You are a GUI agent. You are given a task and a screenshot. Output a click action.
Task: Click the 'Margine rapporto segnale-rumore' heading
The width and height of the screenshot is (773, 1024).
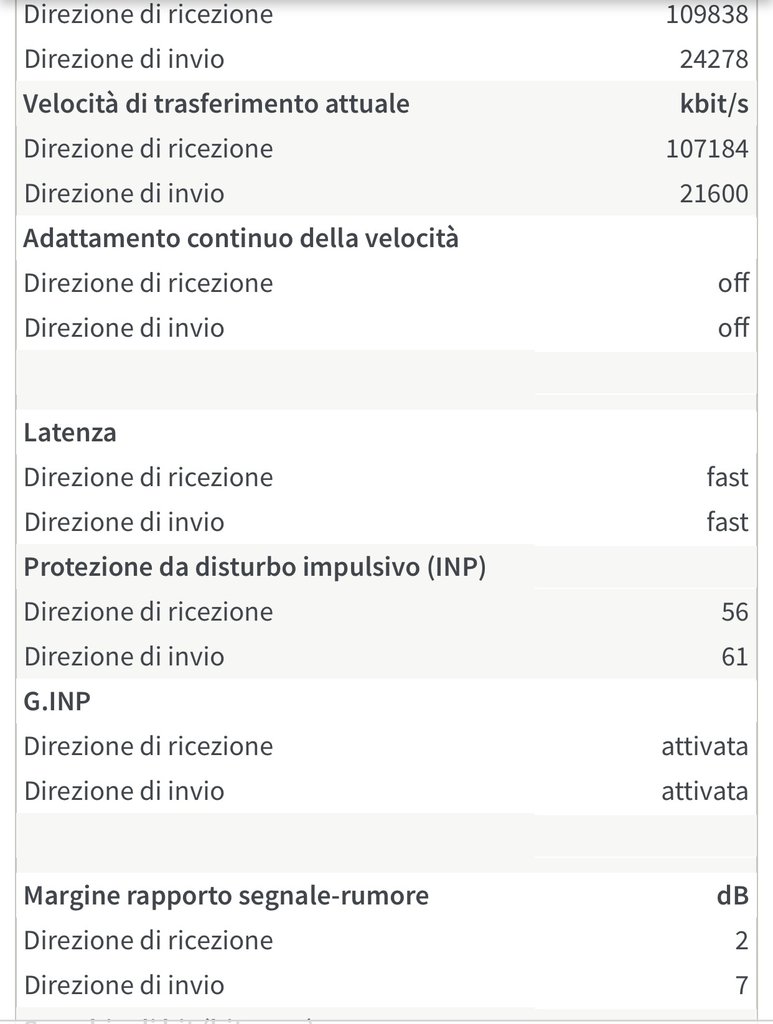click(x=226, y=895)
